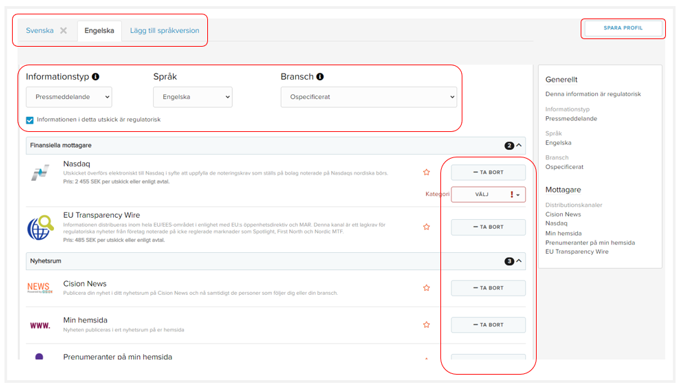
Task: Toggle the regulatorisk information checkbox
Action: pyautogui.click(x=29, y=120)
